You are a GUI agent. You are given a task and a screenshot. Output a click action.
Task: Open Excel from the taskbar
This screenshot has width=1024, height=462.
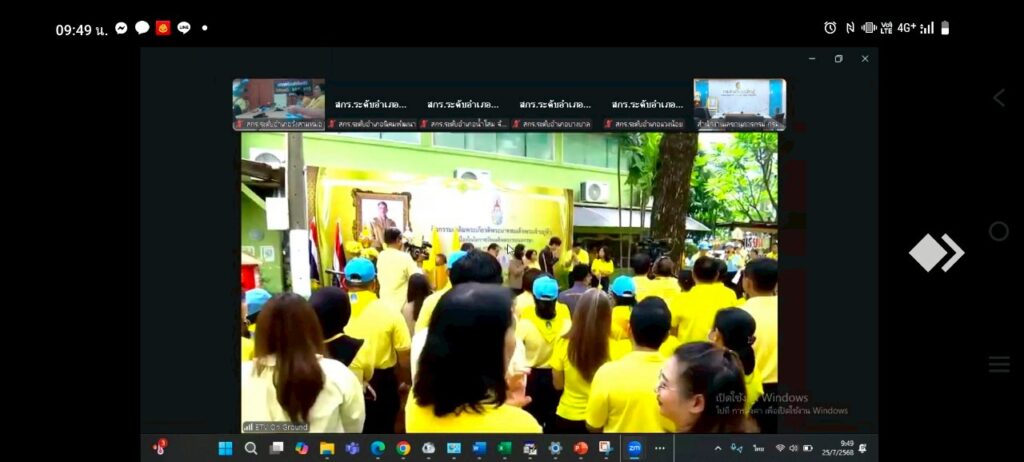[505, 448]
